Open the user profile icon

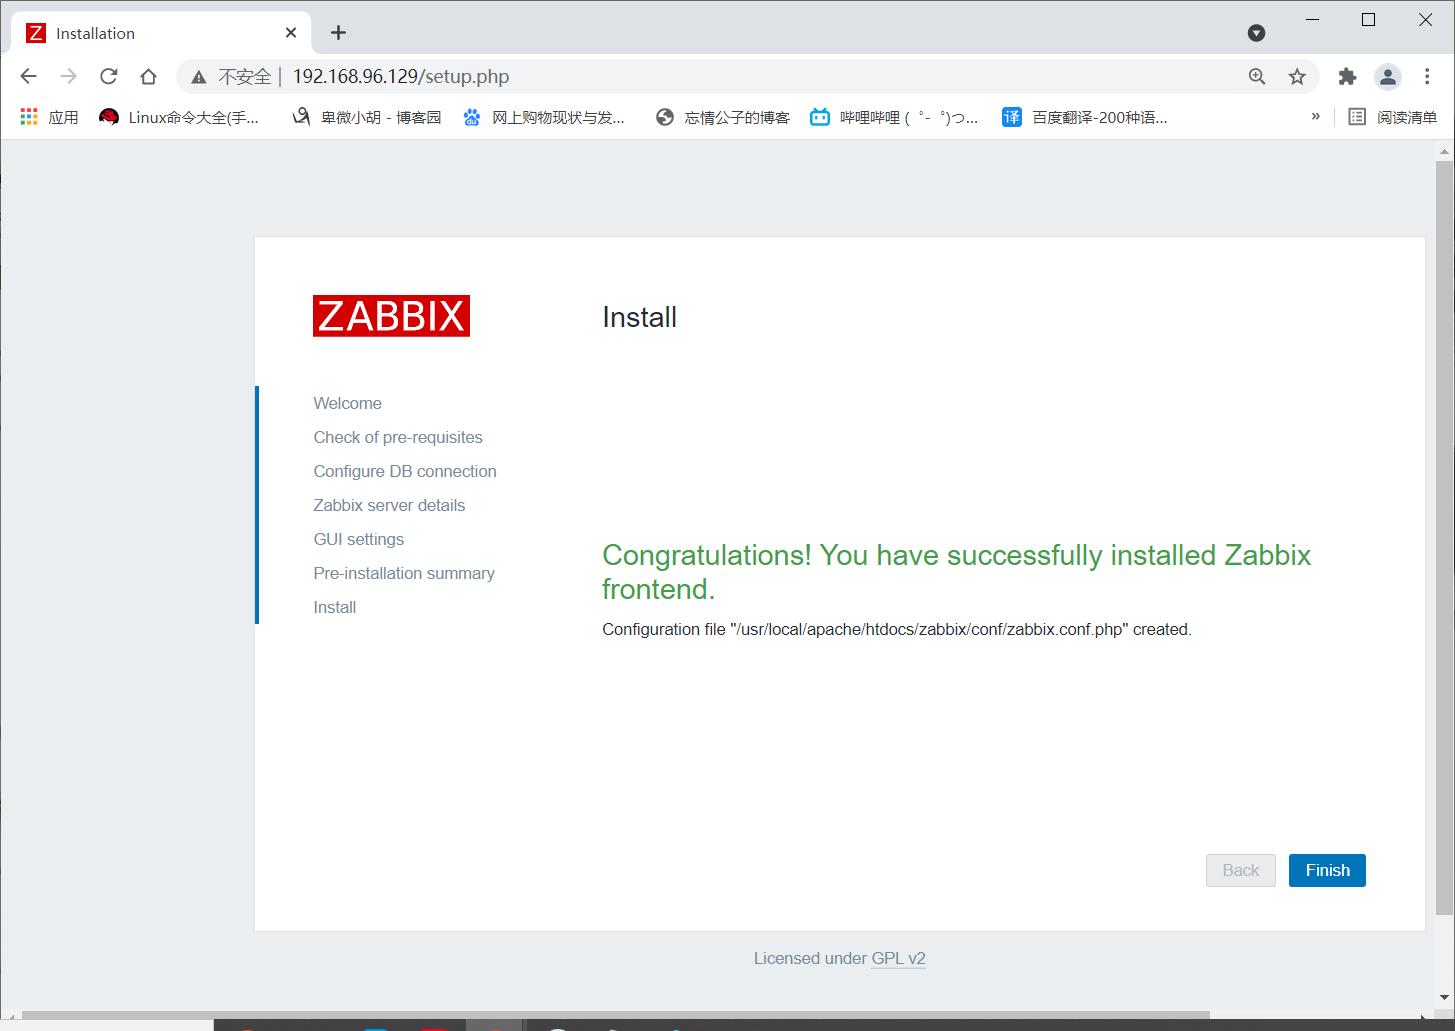[1387, 77]
